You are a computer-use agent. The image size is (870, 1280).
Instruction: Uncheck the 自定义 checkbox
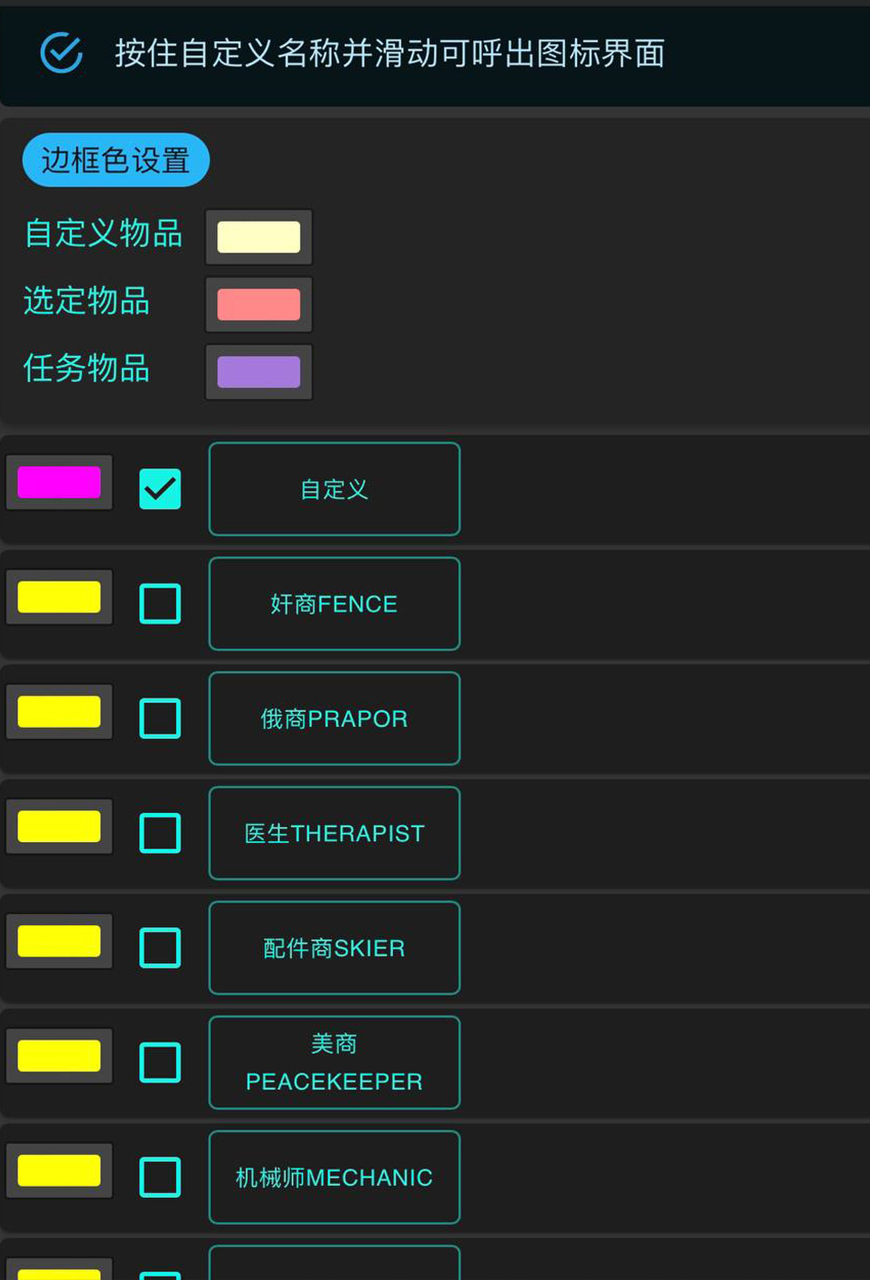point(160,489)
